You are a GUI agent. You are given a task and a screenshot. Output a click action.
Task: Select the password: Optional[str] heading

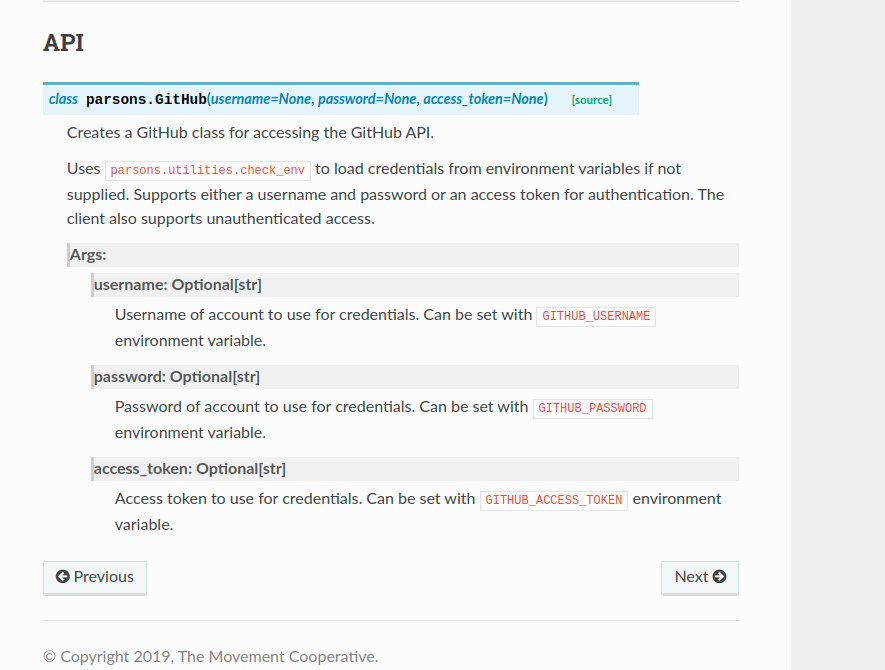pos(176,376)
